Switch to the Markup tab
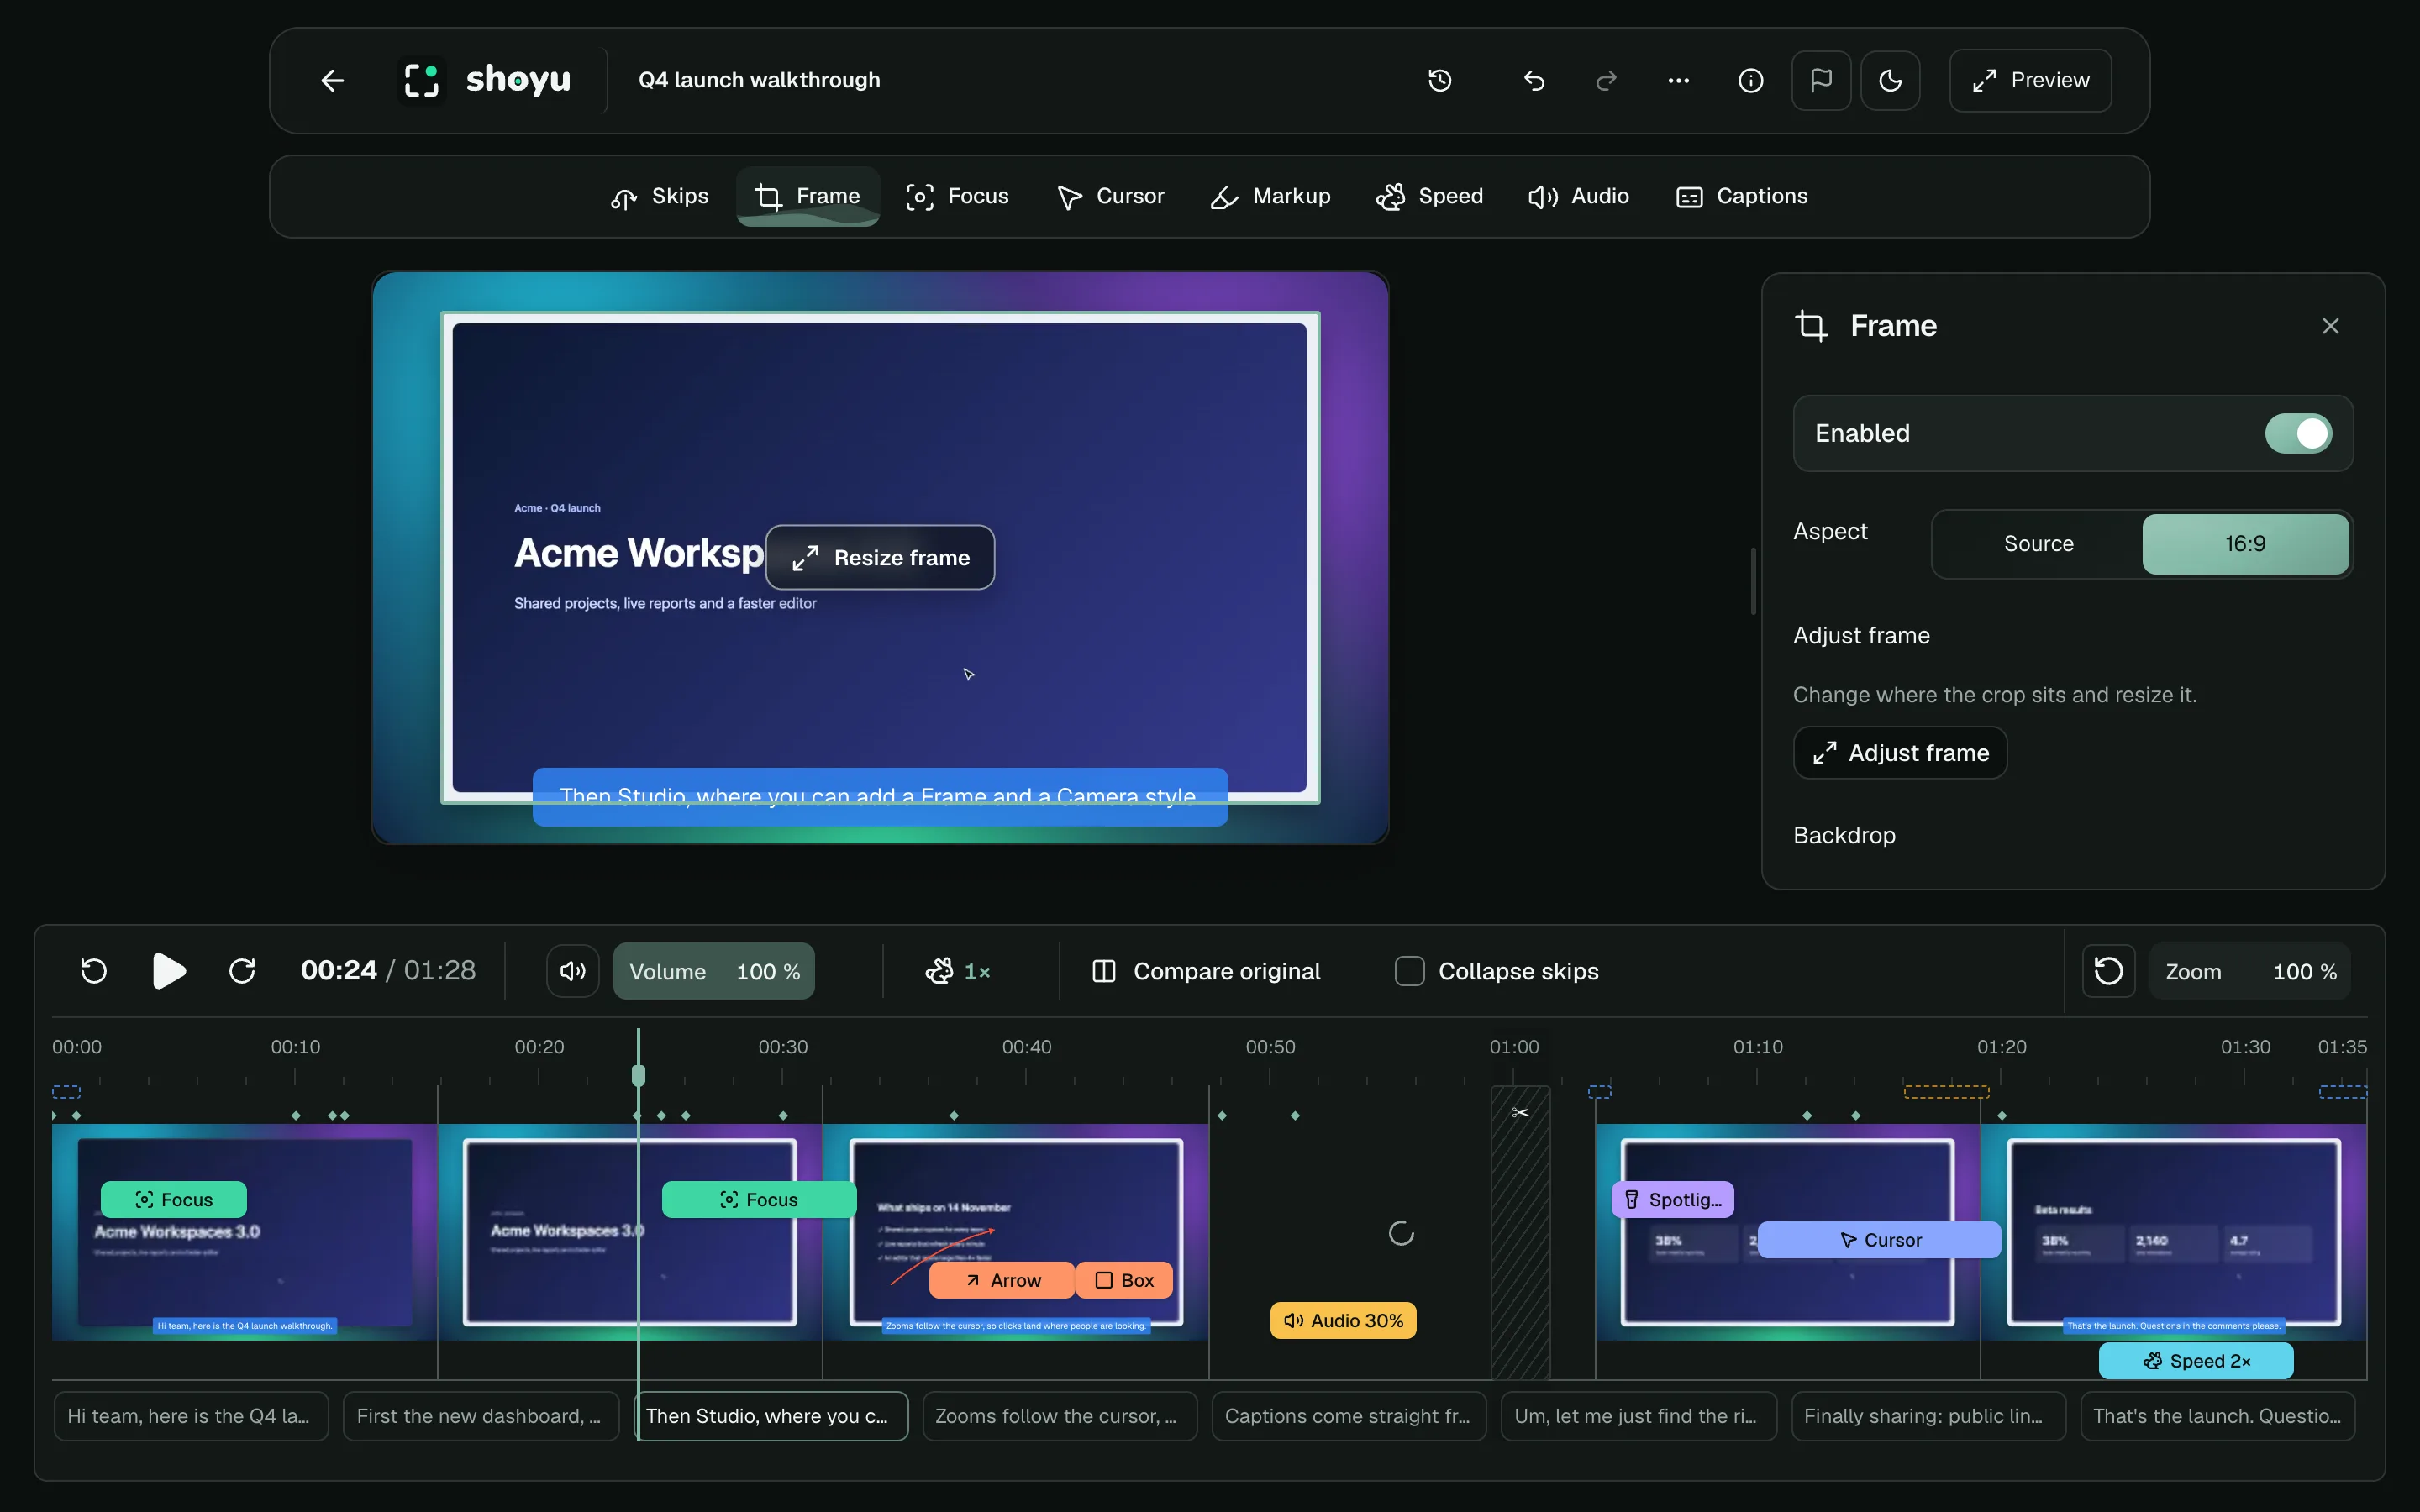Image resolution: width=2420 pixels, height=1512 pixels. (1270, 196)
